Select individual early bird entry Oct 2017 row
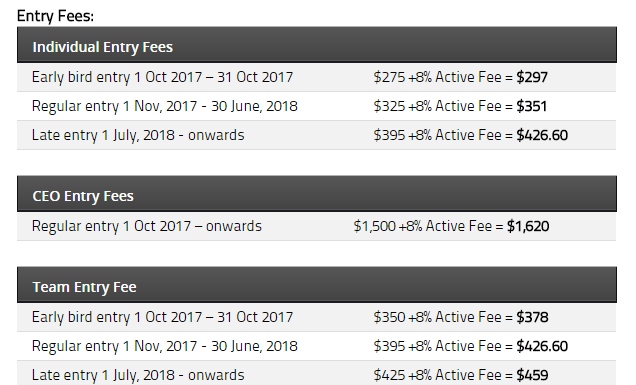The width and height of the screenshot is (636, 385). [x=316, y=77]
